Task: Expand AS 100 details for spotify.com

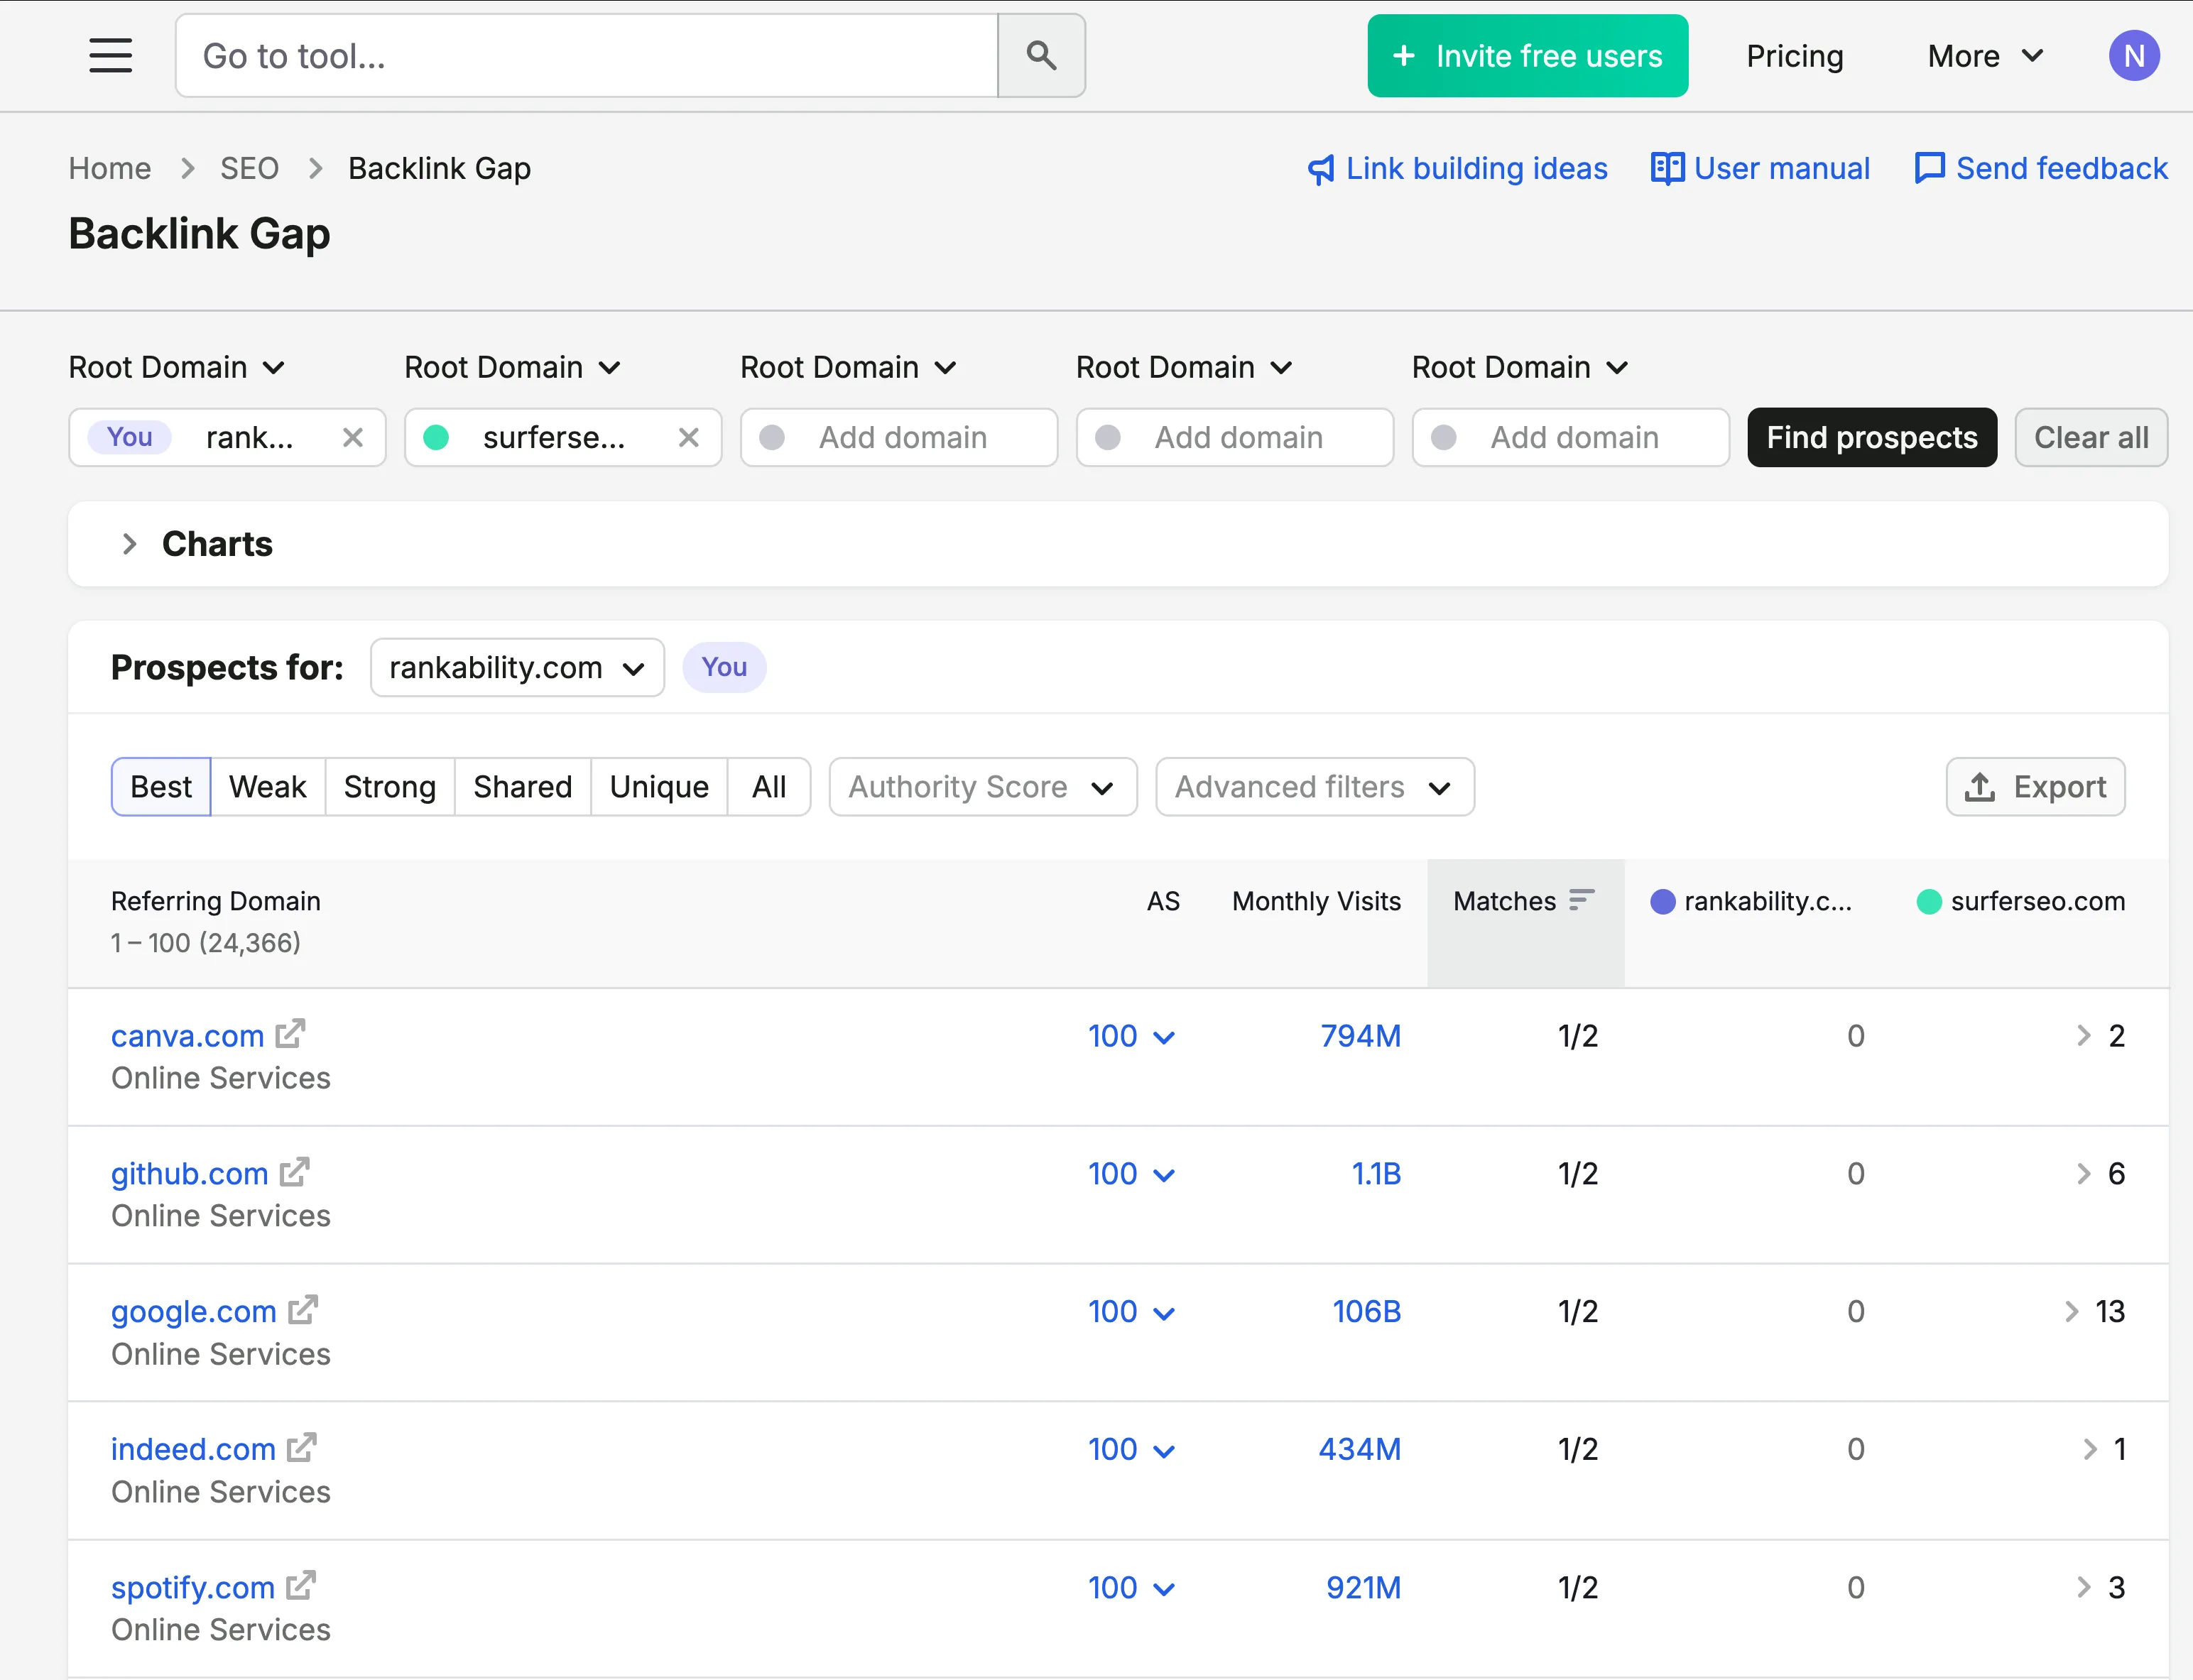Action: click(1131, 1588)
